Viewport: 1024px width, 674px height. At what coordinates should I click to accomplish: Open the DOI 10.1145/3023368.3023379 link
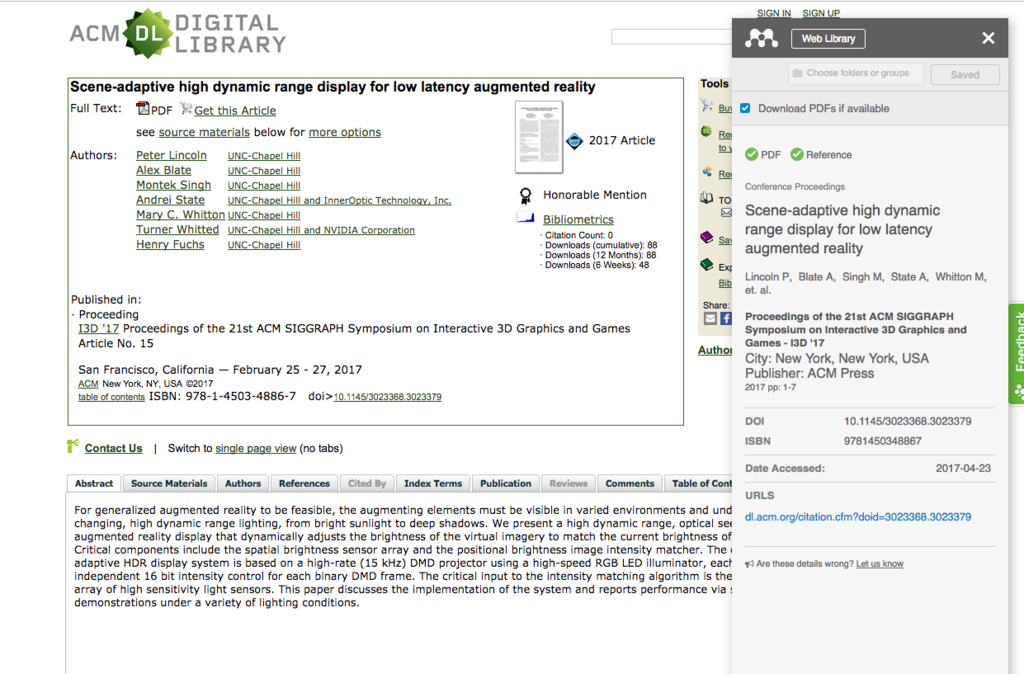tap(387, 397)
